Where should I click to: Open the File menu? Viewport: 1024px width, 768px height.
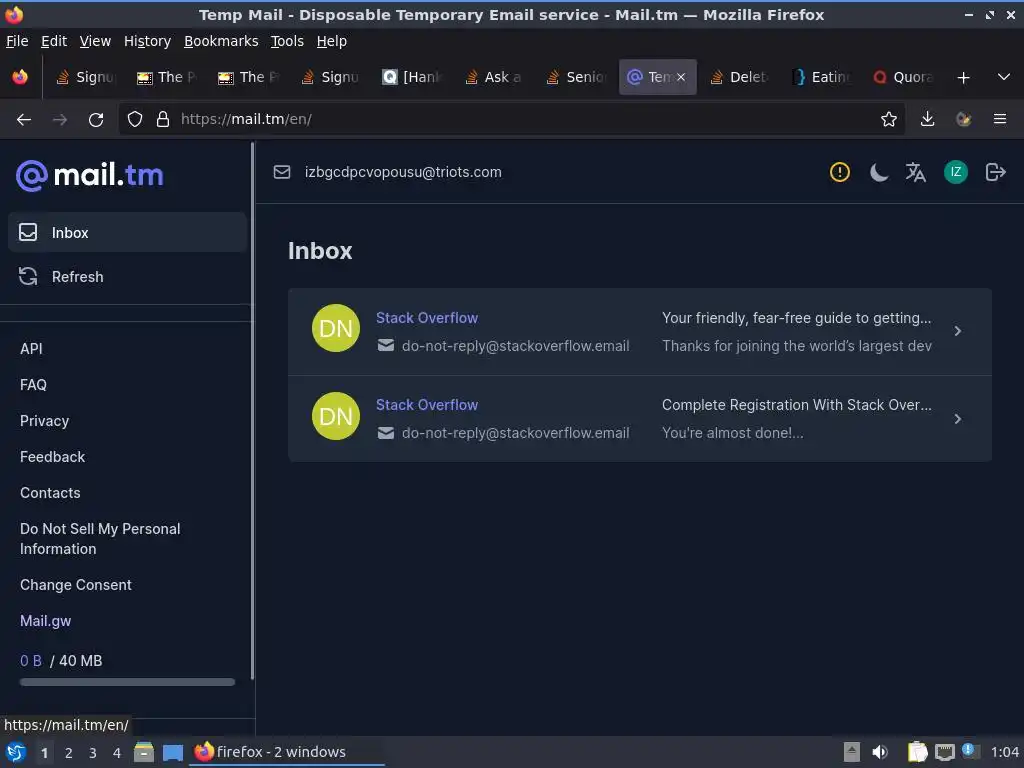point(17,41)
